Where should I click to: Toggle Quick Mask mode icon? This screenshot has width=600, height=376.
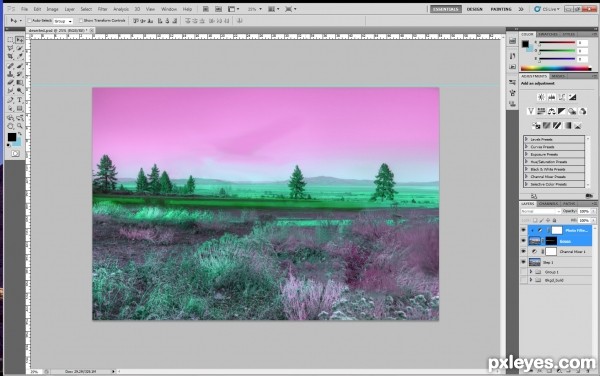tap(15, 153)
